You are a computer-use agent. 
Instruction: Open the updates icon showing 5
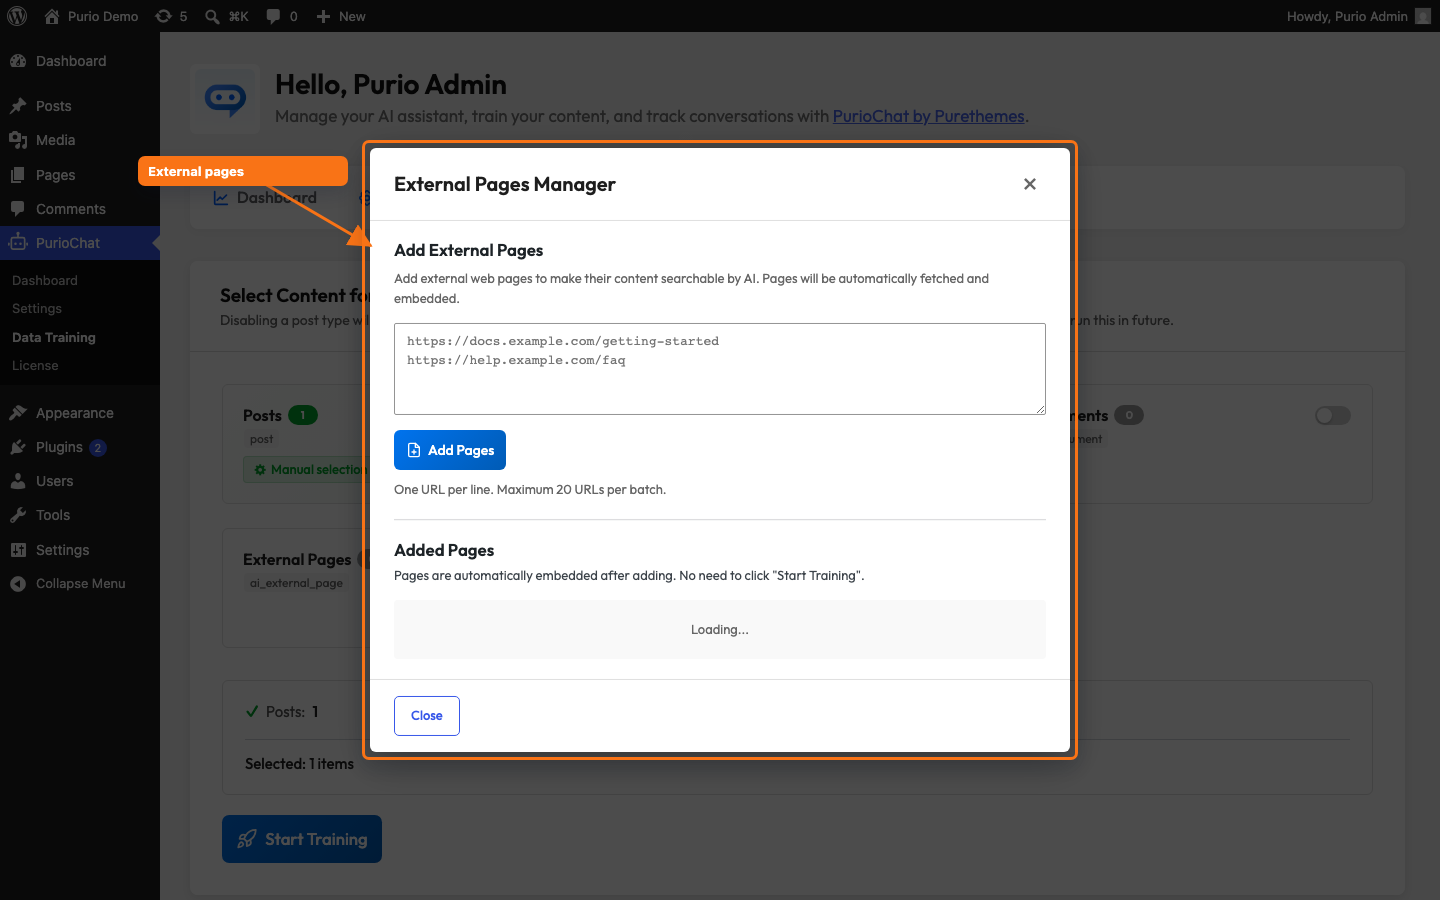(x=171, y=16)
